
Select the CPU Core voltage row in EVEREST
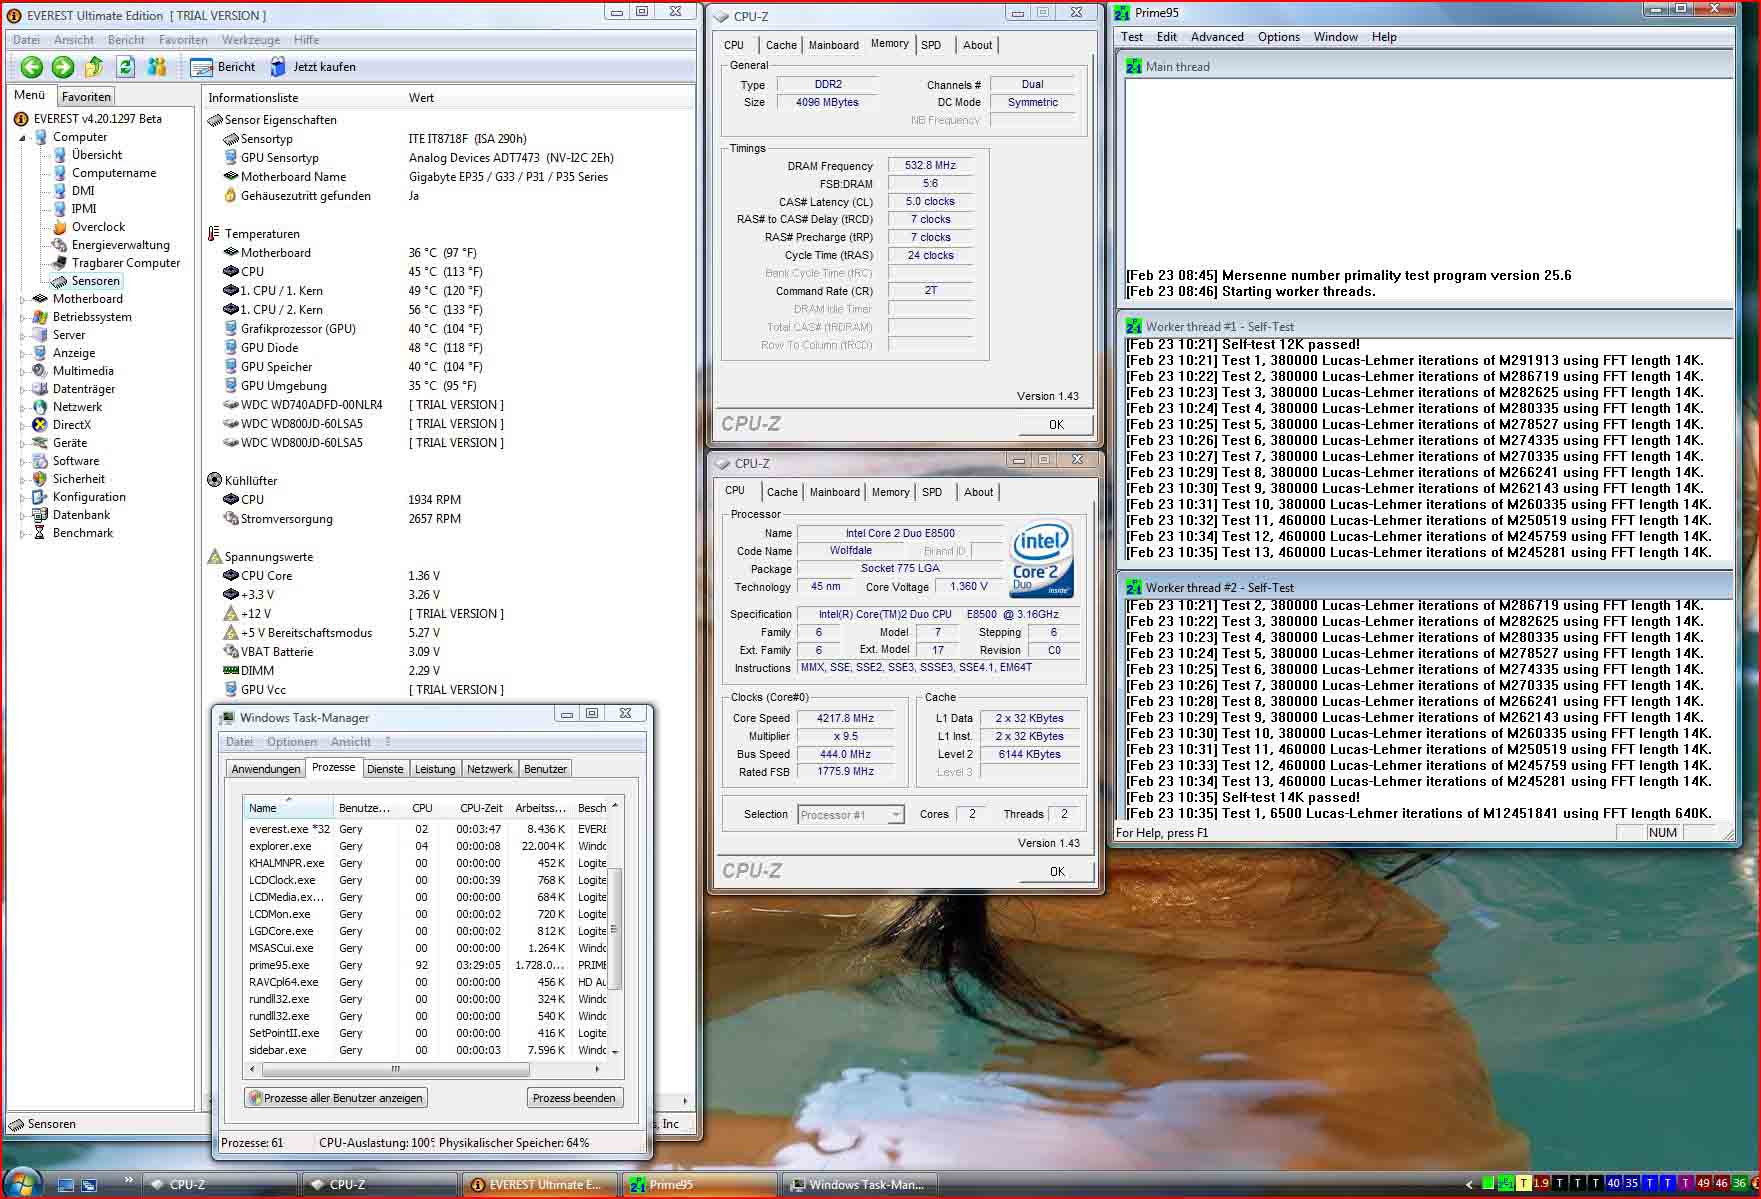[450, 576]
